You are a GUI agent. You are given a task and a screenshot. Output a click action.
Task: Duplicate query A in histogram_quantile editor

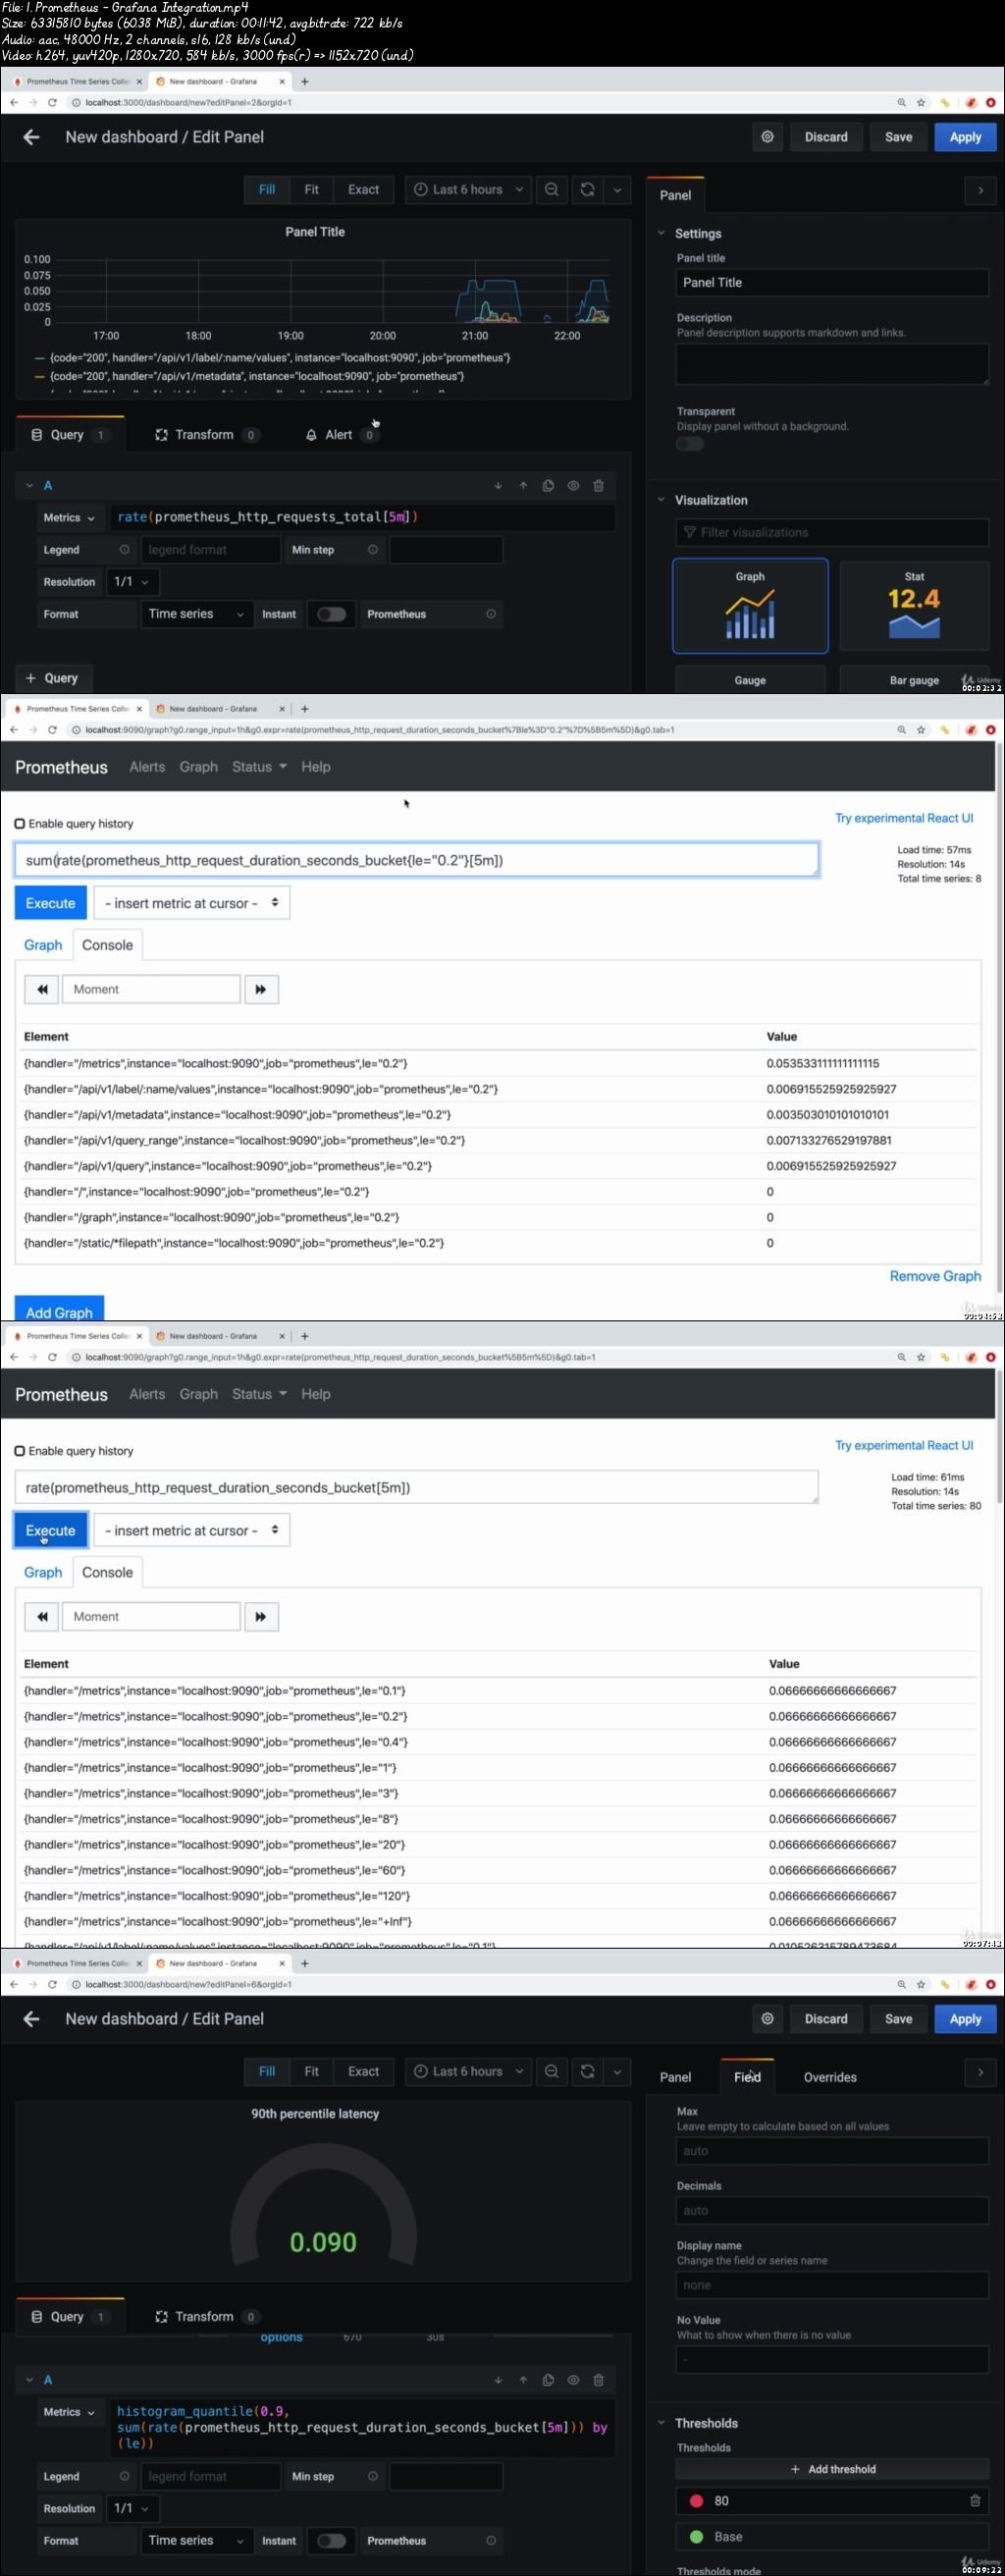coord(548,2380)
